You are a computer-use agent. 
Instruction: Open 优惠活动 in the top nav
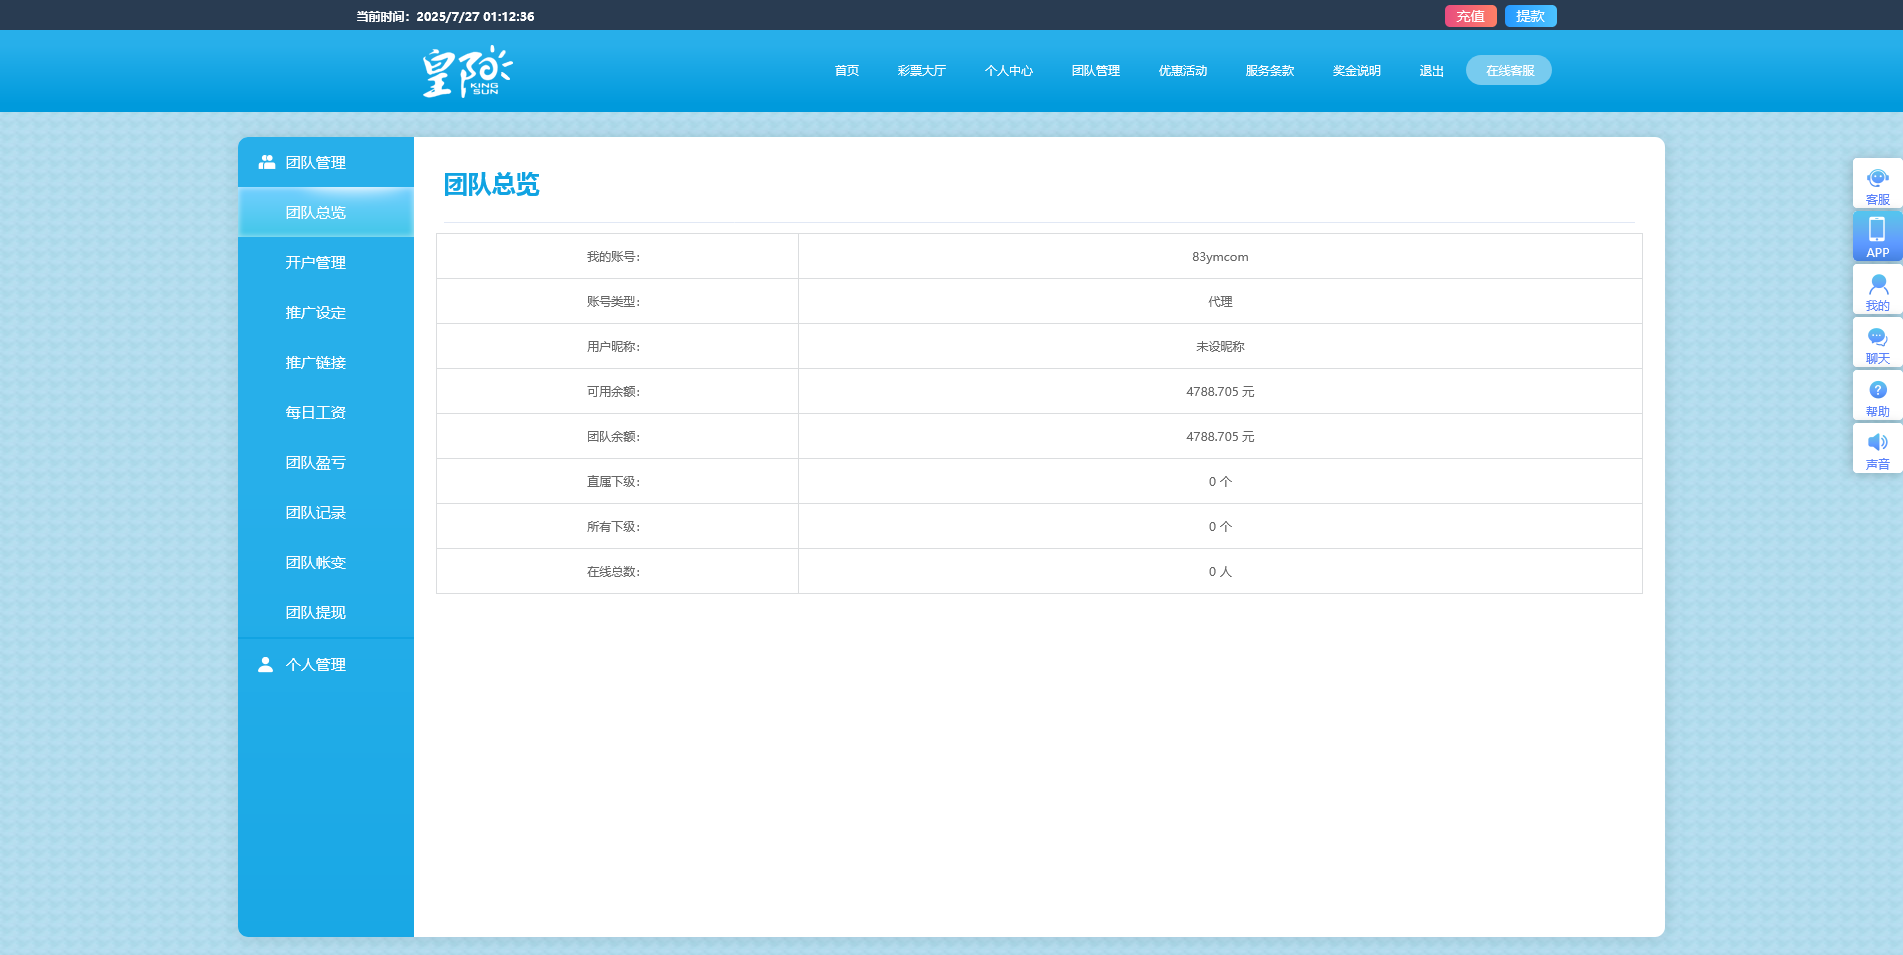pyautogui.click(x=1182, y=71)
